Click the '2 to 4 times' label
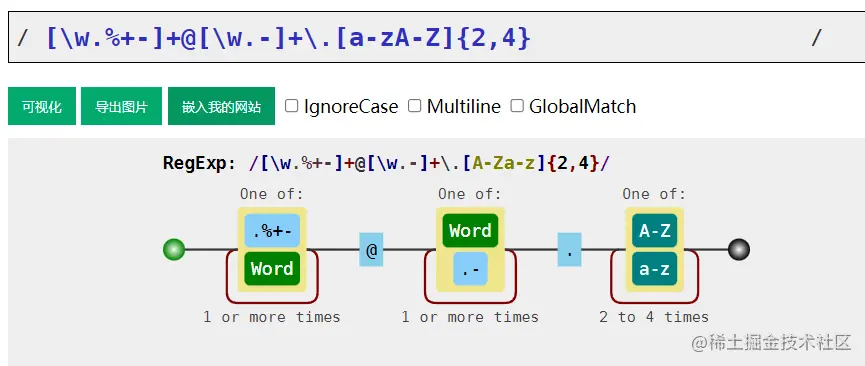Image resolution: width=865 pixels, height=366 pixels. (x=654, y=317)
